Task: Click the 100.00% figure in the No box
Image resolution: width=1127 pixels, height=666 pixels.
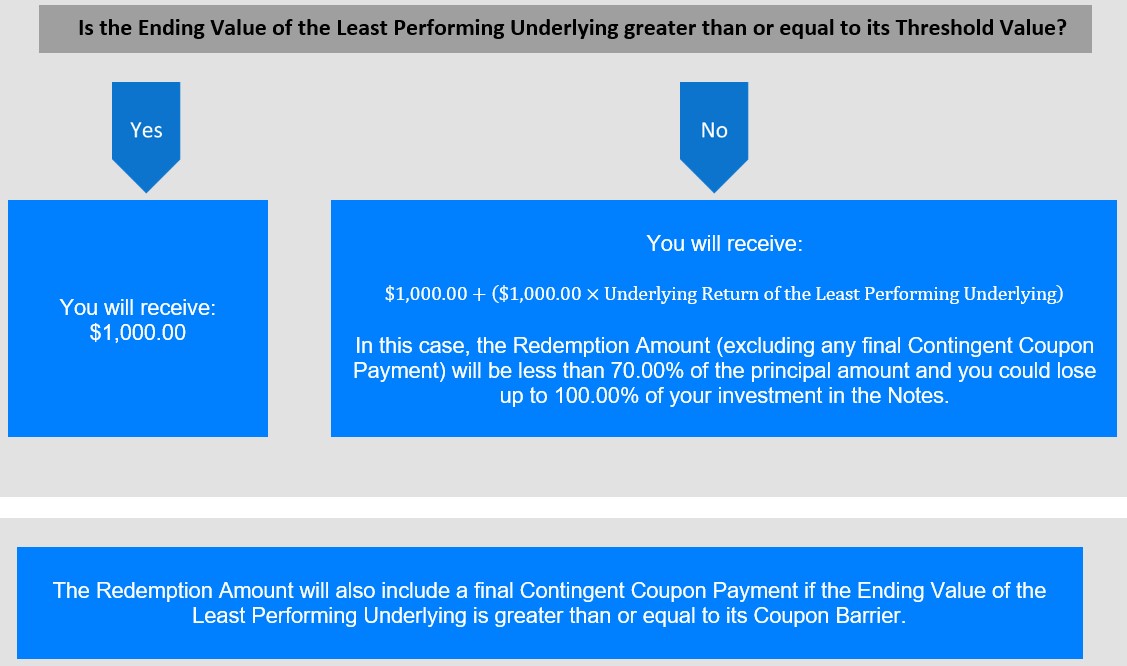Action: coord(597,396)
